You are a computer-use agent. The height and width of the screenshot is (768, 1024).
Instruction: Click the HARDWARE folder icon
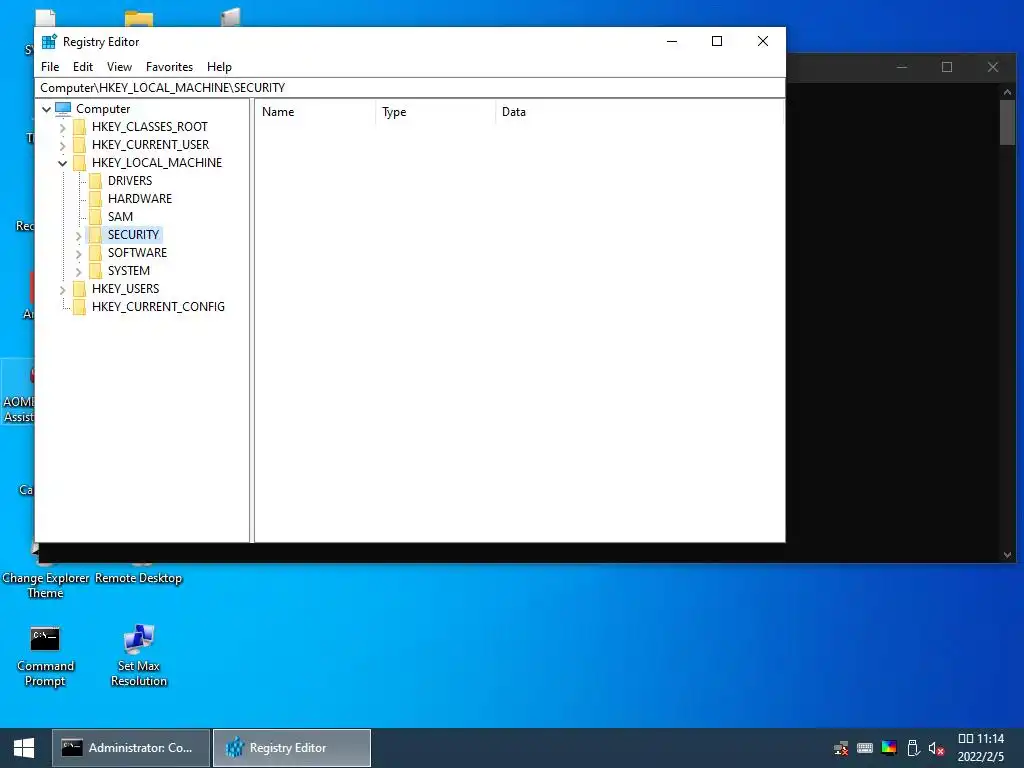coord(95,199)
